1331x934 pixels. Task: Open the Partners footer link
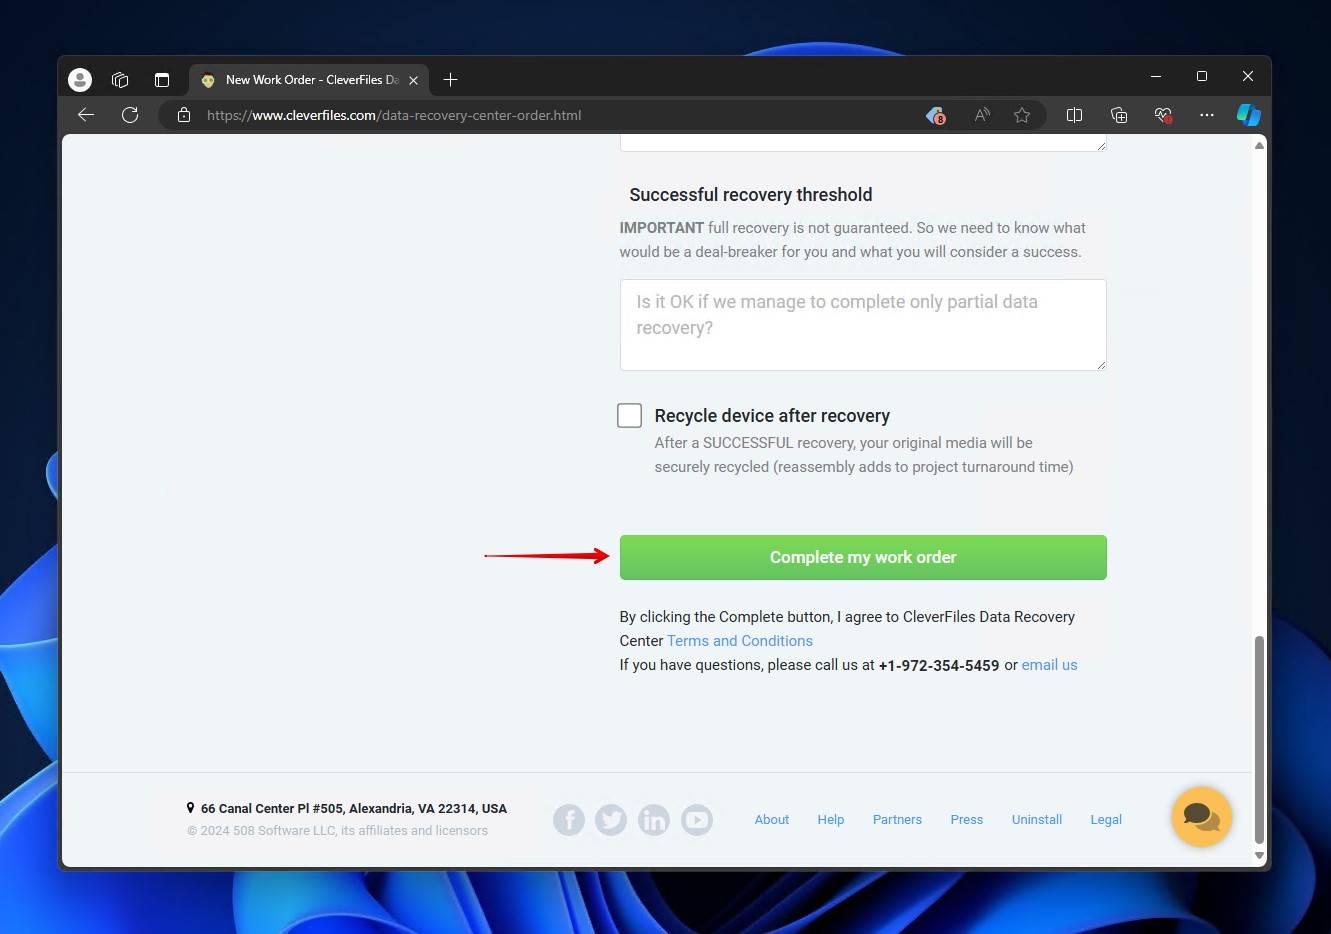pyautogui.click(x=897, y=819)
